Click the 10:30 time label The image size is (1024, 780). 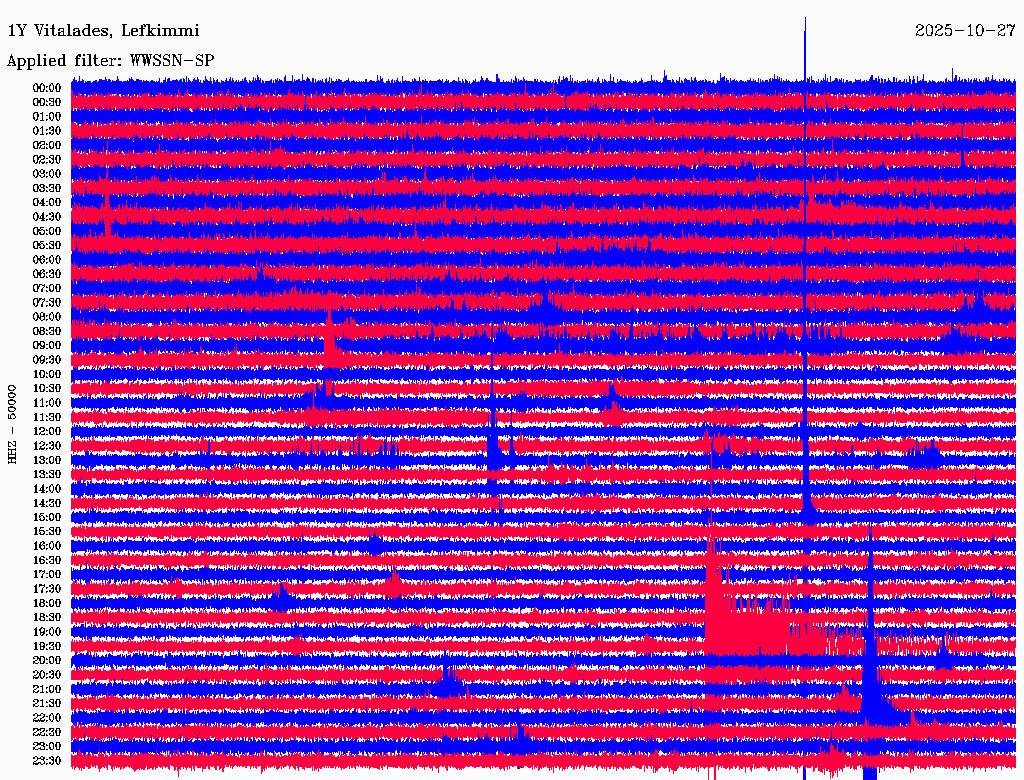tap(46, 389)
